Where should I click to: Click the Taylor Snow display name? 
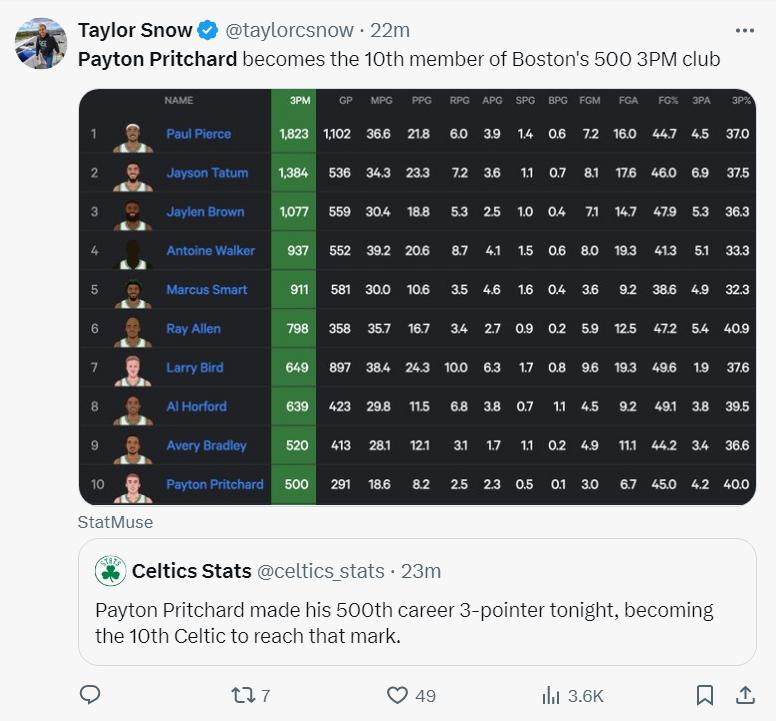coord(135,31)
